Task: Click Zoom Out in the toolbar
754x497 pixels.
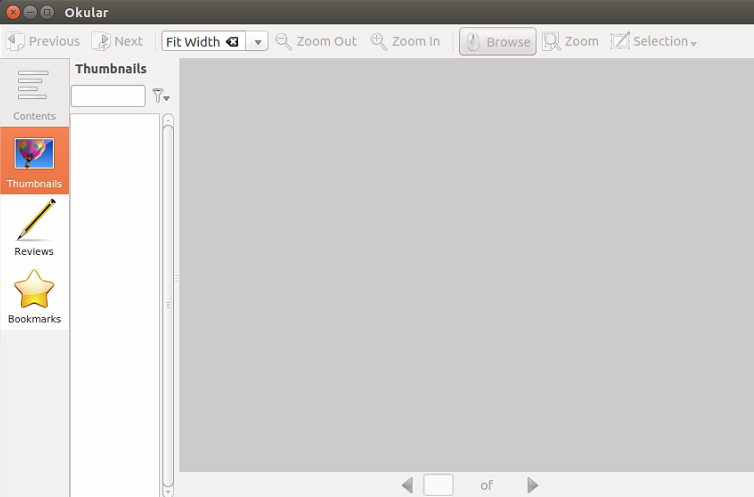Action: coord(316,41)
